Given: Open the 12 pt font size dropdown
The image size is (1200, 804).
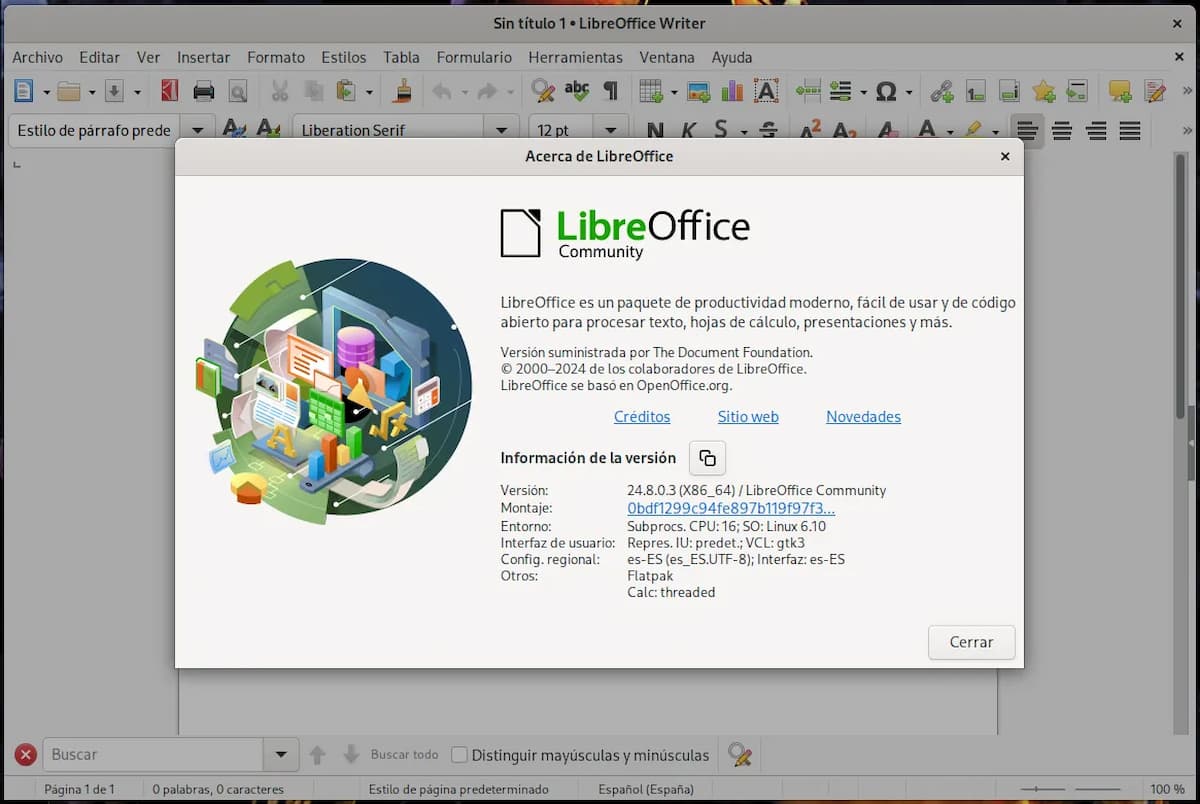Looking at the screenshot, I should (610, 130).
